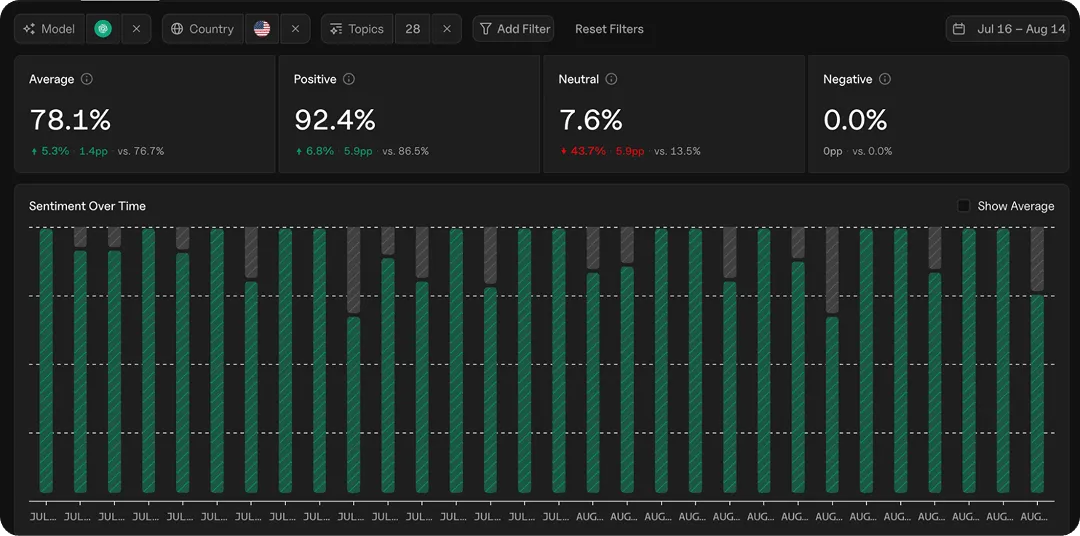Screen dimensions: 1080x536
Task: Remove the Model filter with its X
Action: click(x=136, y=29)
